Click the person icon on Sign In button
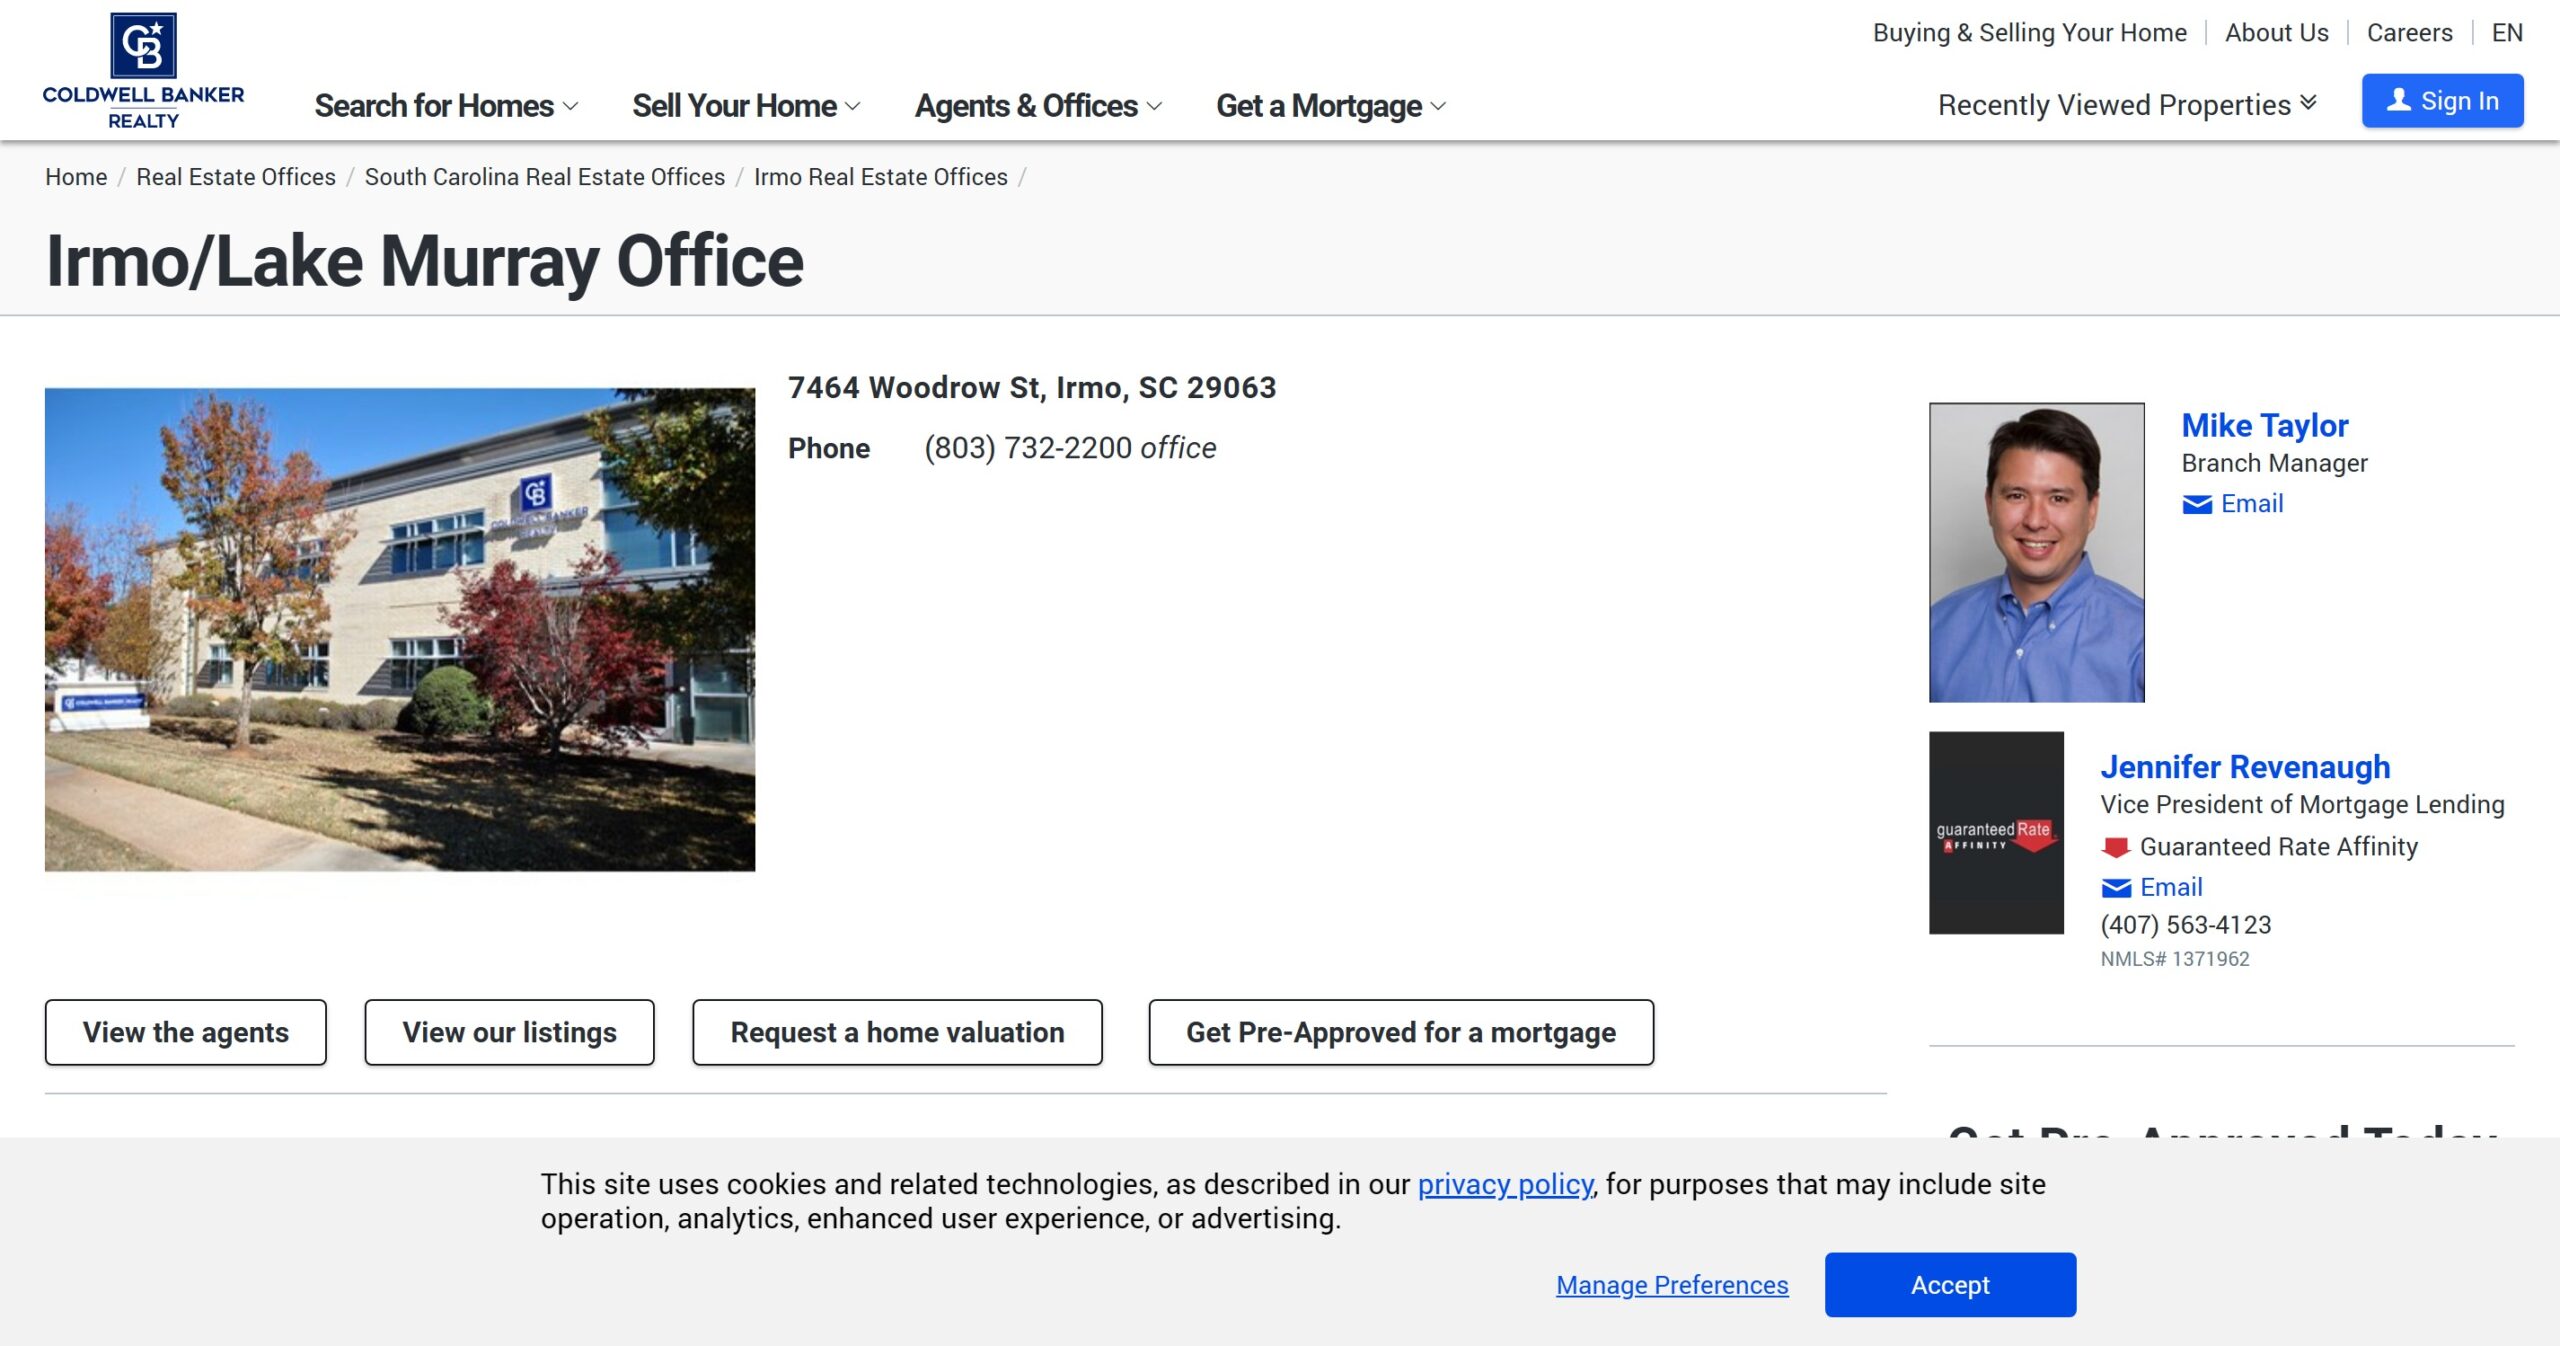This screenshot has height=1346, width=2560. click(2398, 101)
